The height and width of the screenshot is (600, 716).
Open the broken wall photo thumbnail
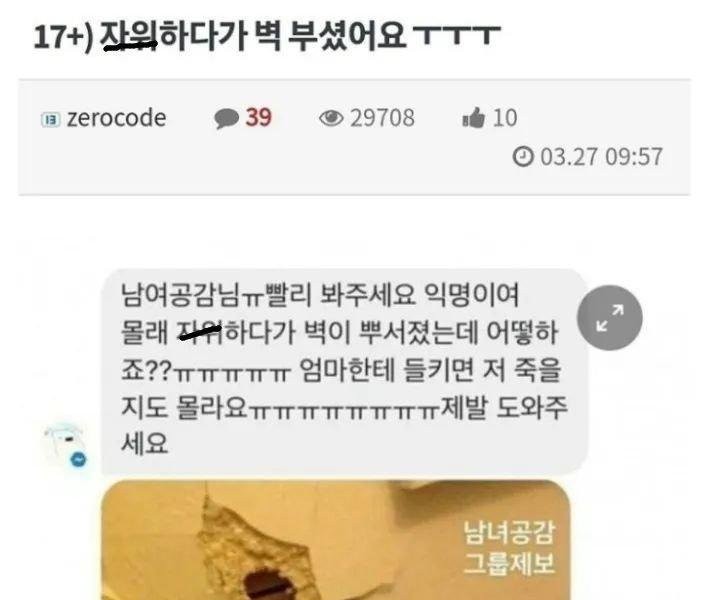pyautogui.click(x=335, y=540)
